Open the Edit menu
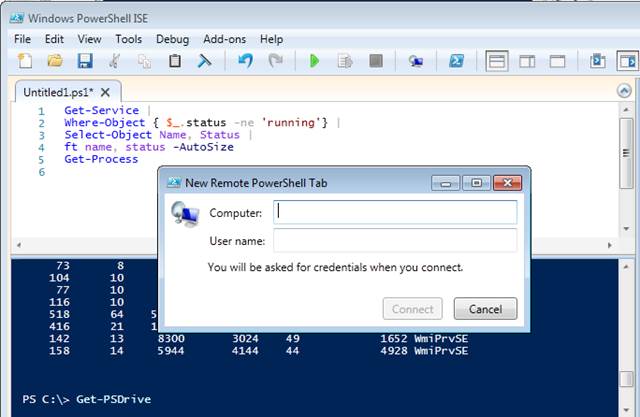 click(54, 39)
